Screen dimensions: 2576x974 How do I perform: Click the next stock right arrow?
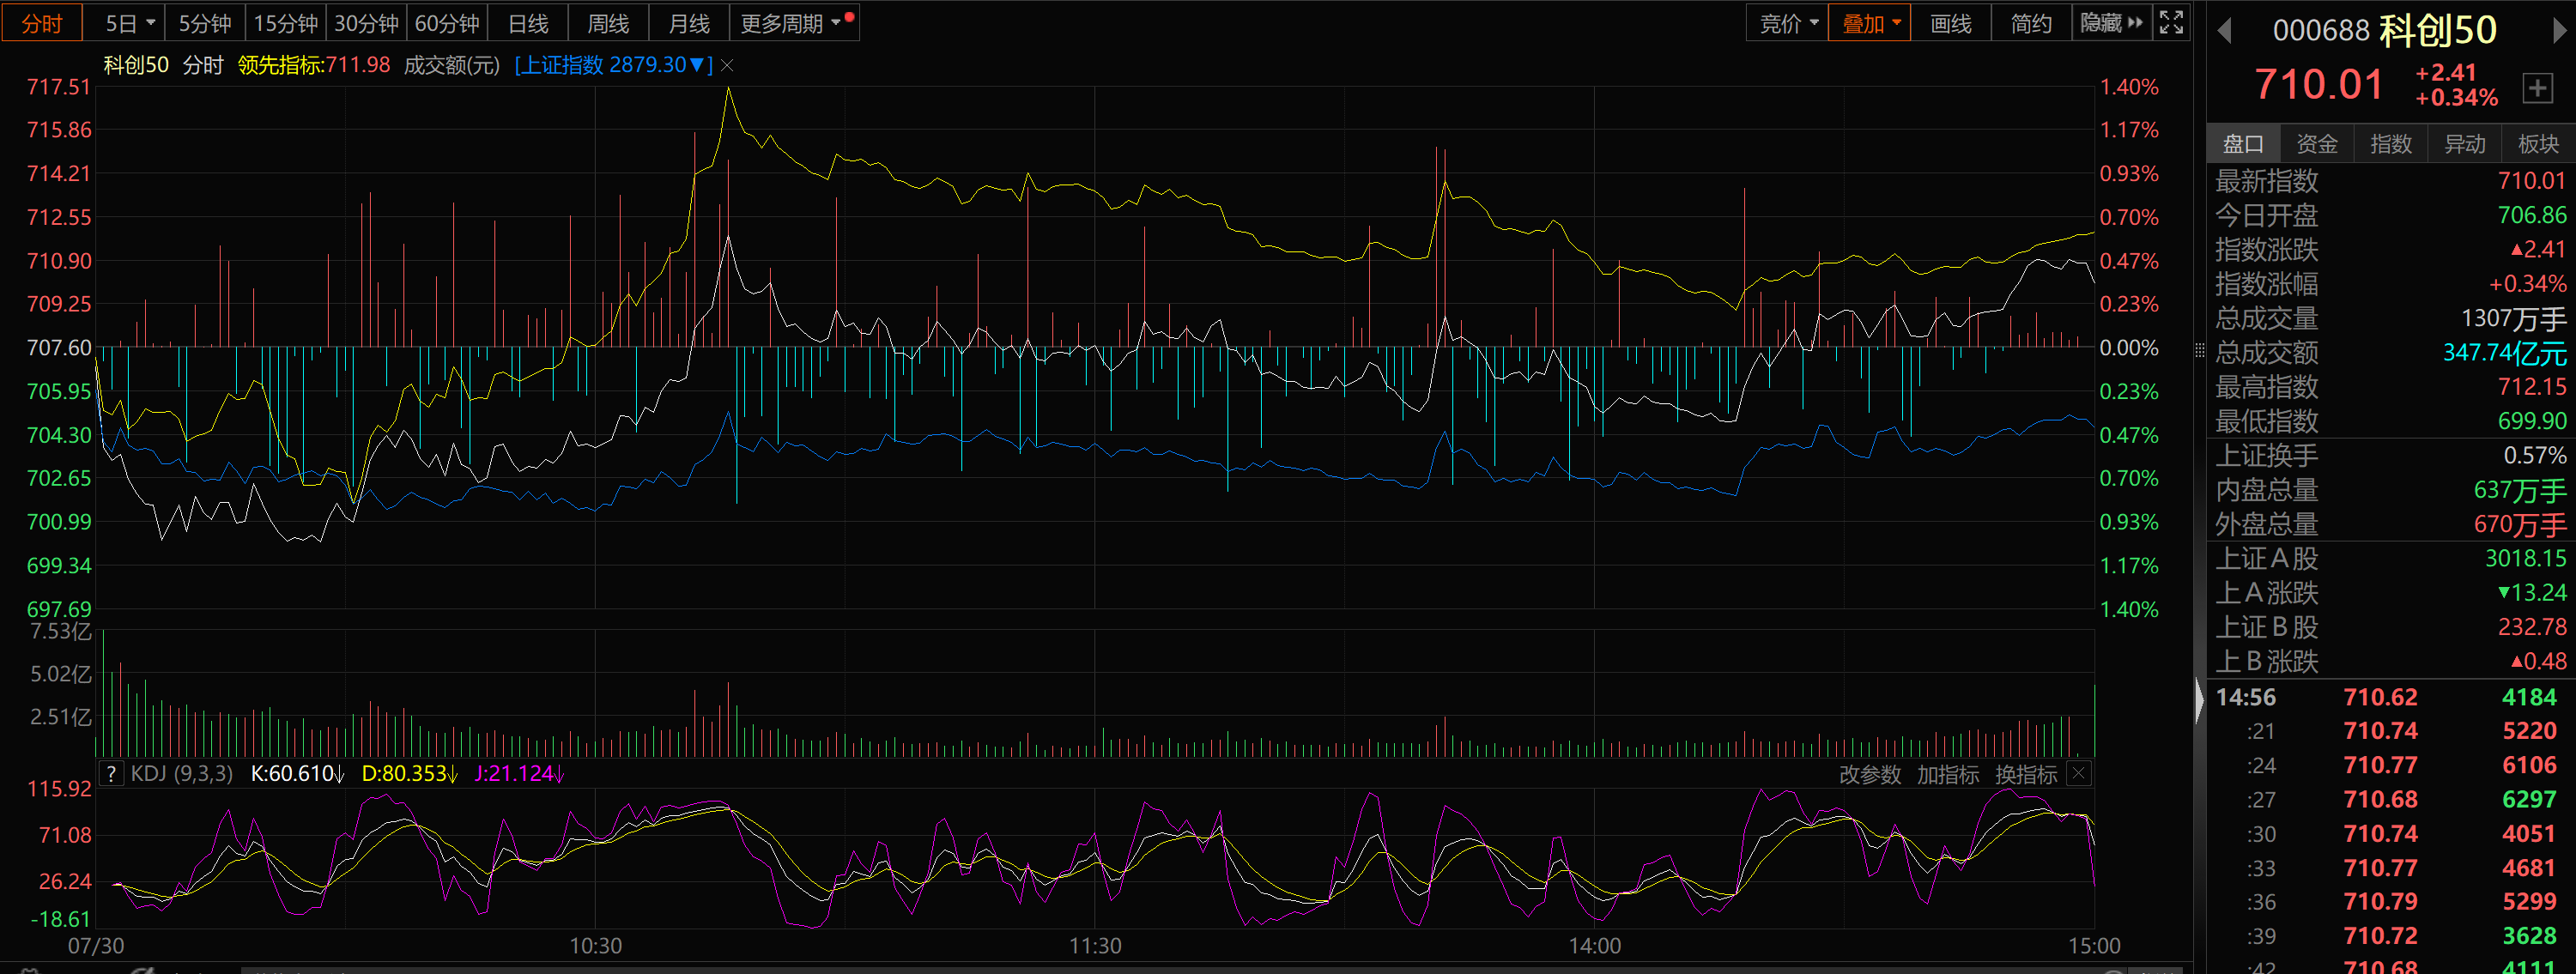[2558, 31]
